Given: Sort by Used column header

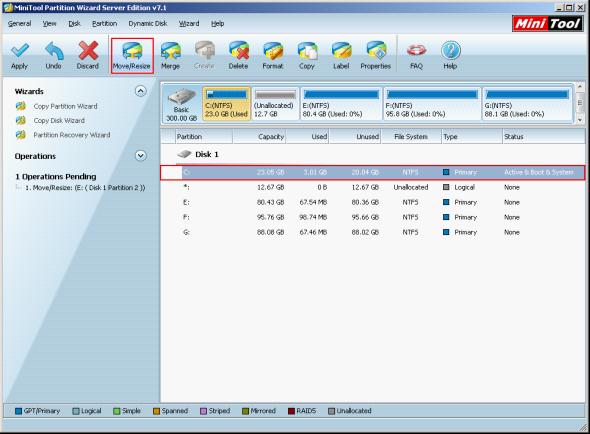Looking at the screenshot, I should [x=308, y=137].
